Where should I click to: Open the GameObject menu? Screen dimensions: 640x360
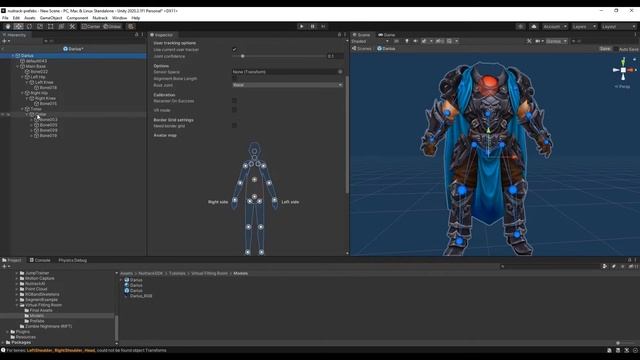click(51, 18)
